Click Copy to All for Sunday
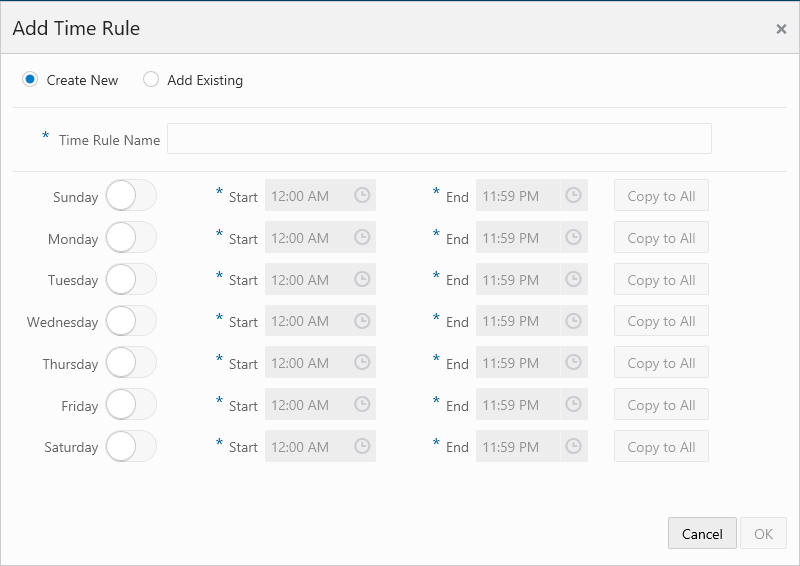800x566 pixels. [661, 195]
